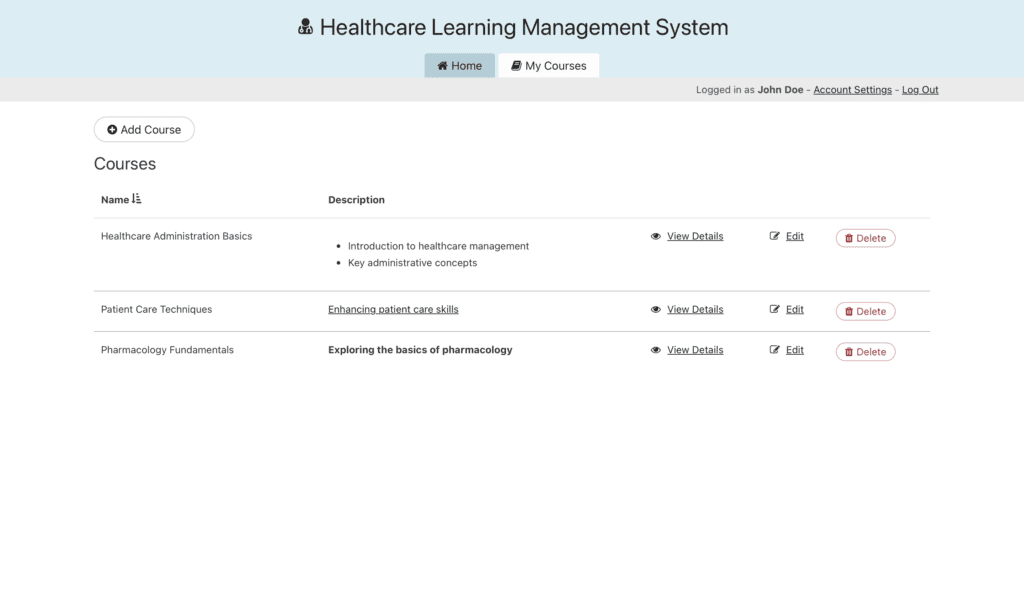View Details for Pharmacology Fundamentals
1024x602 pixels.
tap(695, 350)
